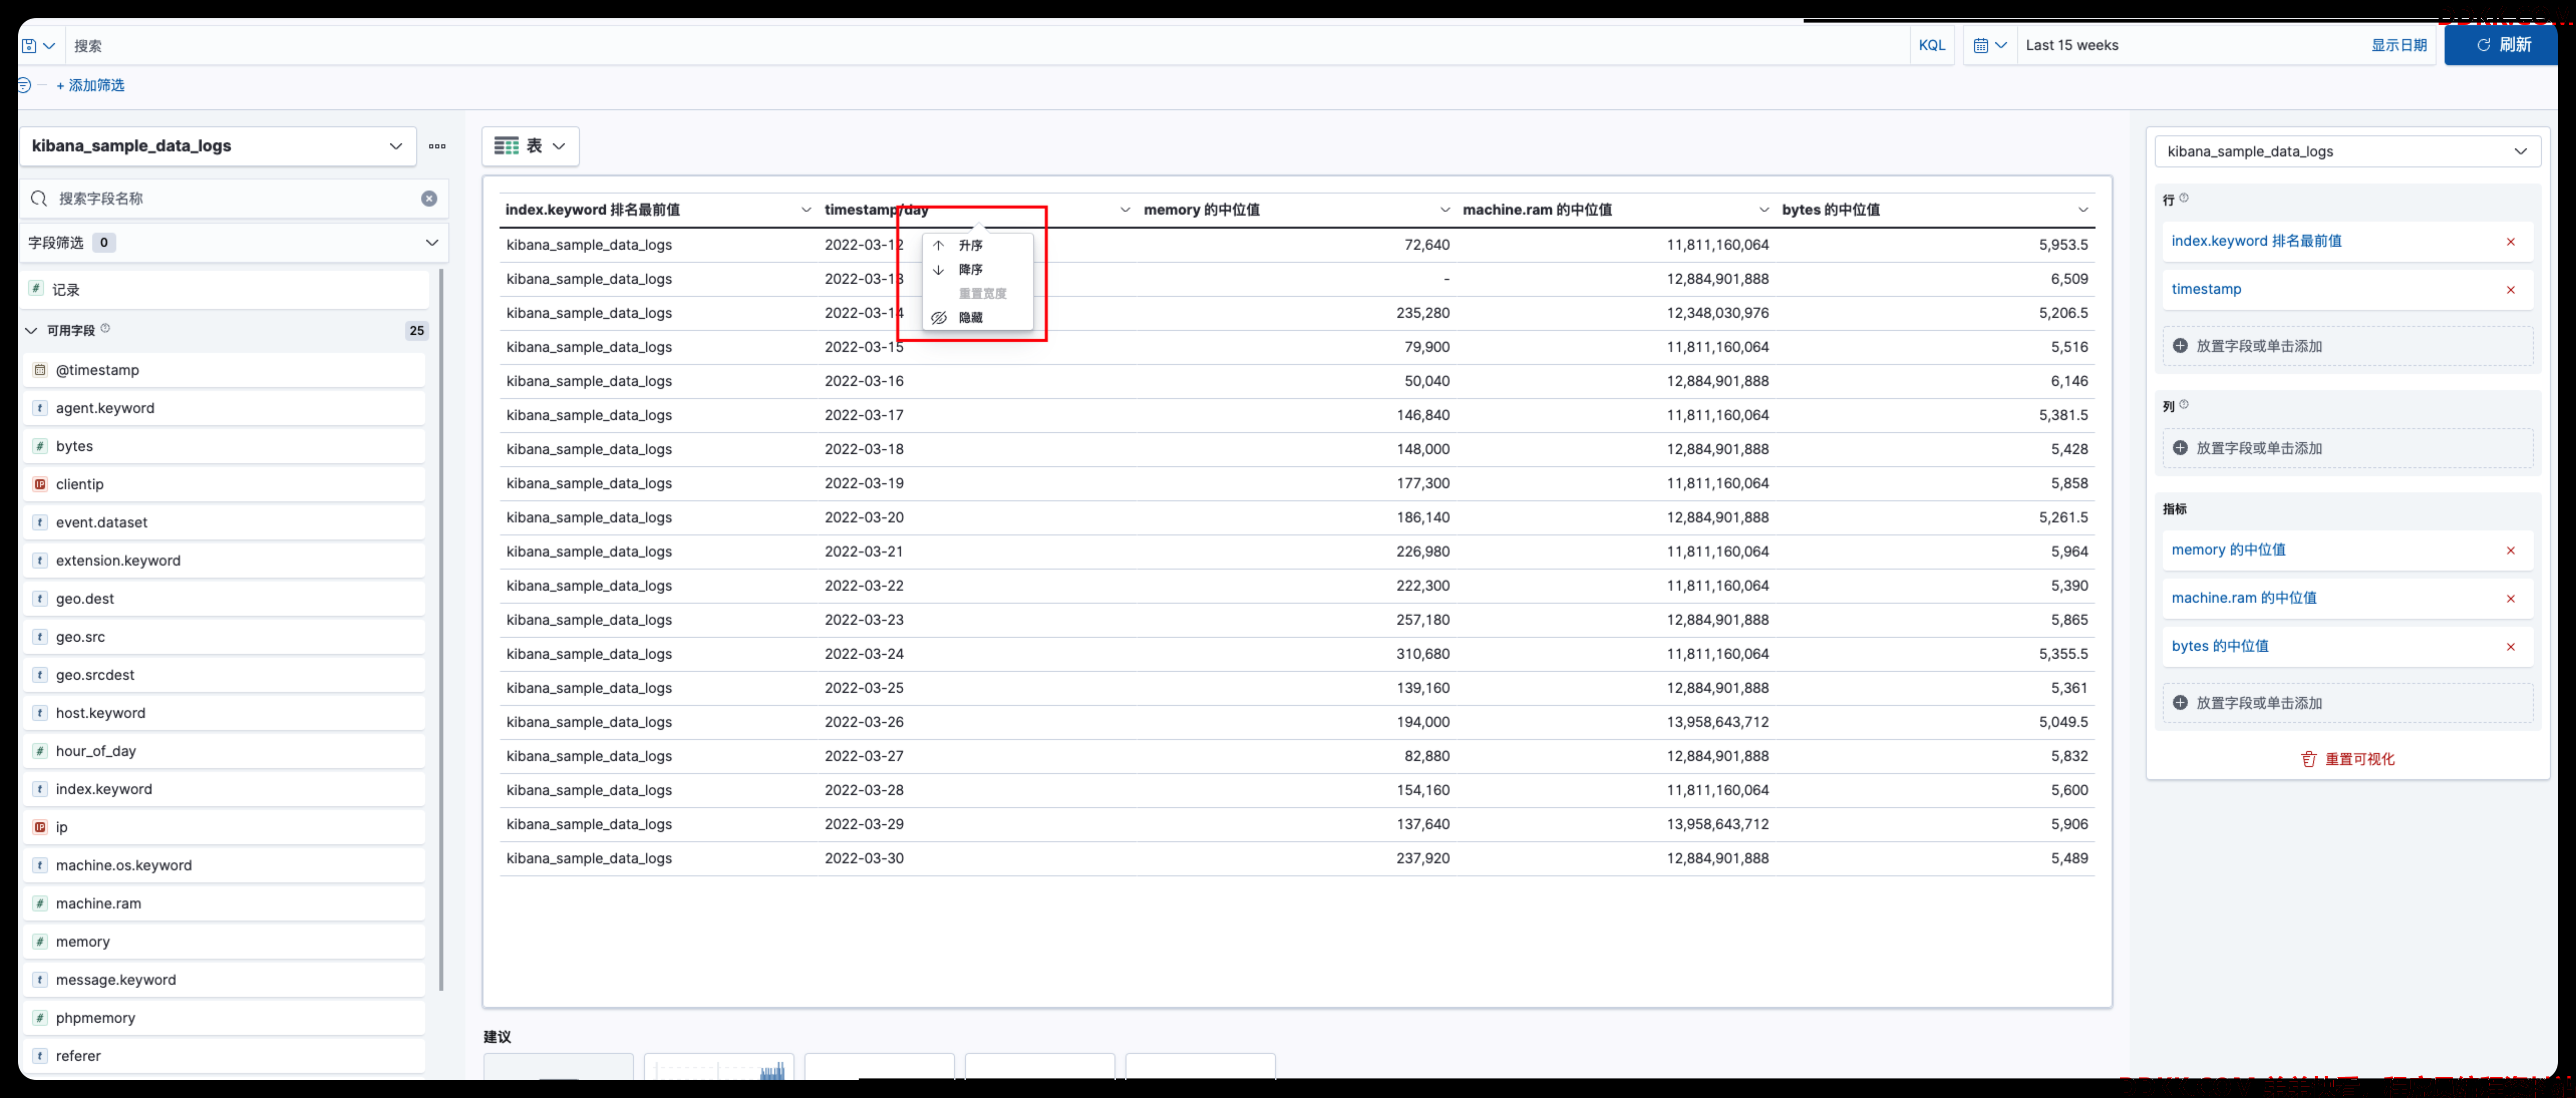Choose 隐藏 hide column in the menu

click(x=977, y=318)
